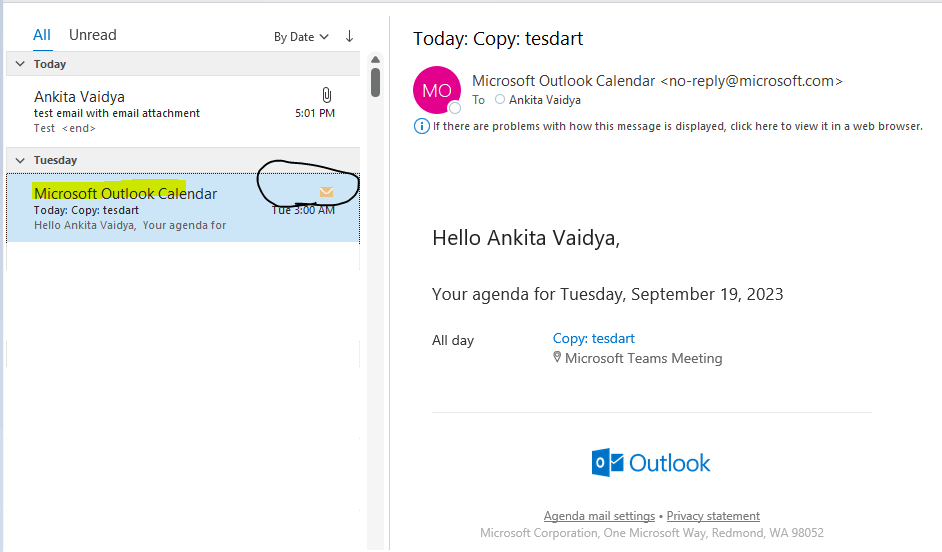Click the message list scrollbar up arrow
This screenshot has height=552, width=942.
(375, 58)
